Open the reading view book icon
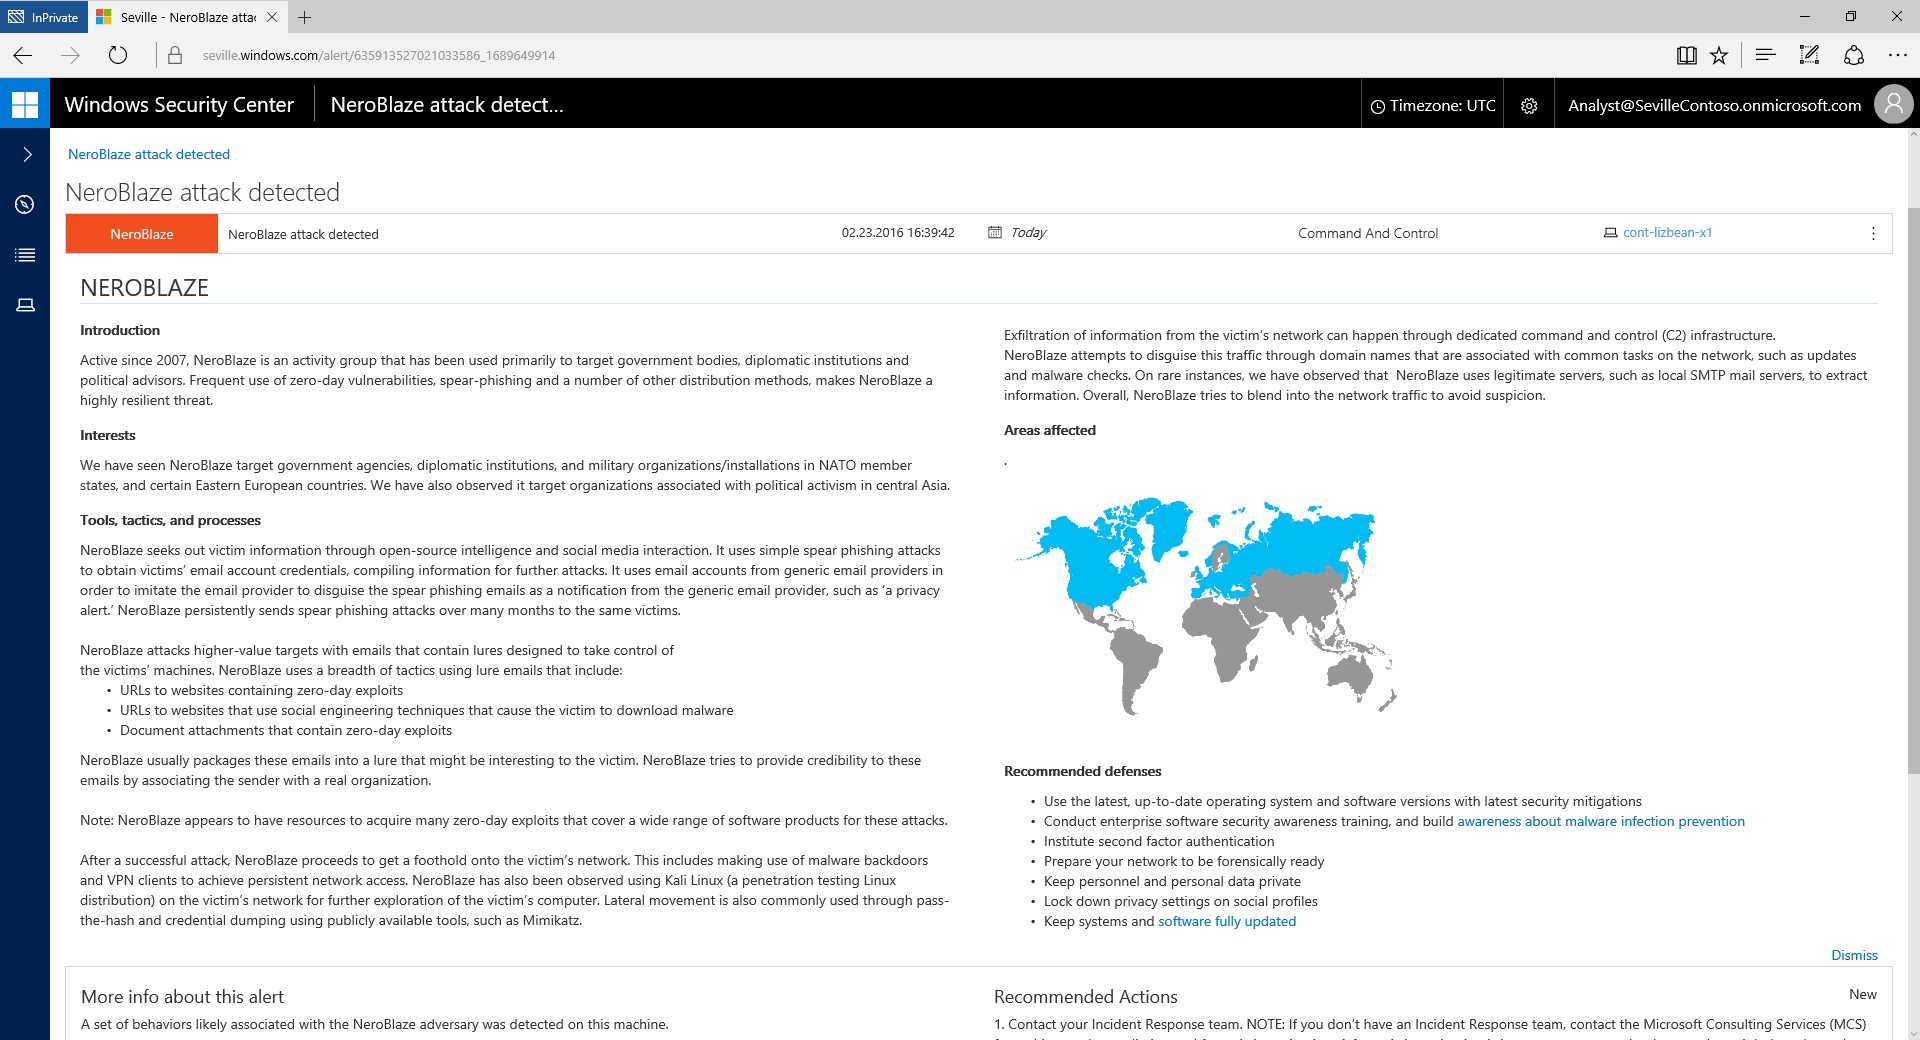The image size is (1920, 1040). [1686, 56]
